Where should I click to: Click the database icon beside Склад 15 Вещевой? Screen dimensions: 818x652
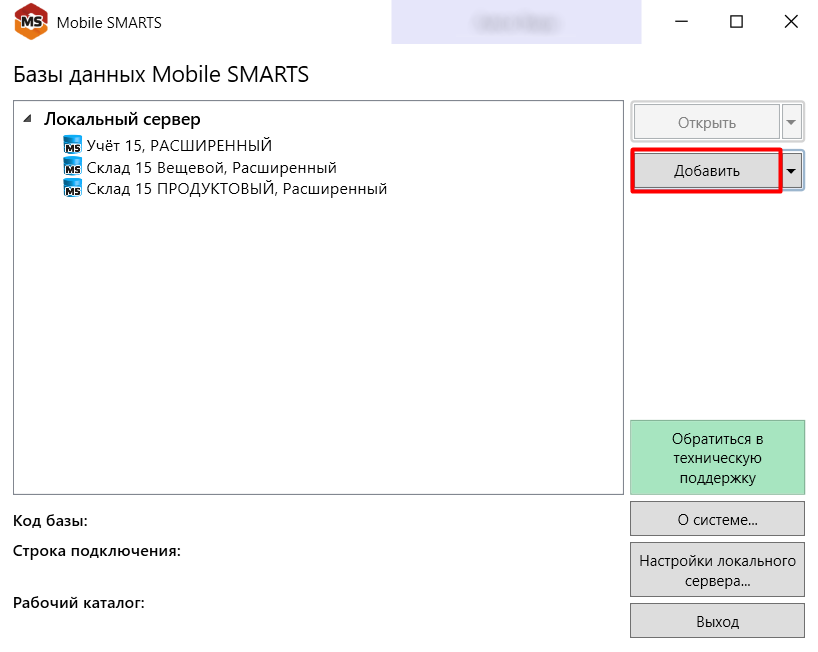click(x=73, y=167)
